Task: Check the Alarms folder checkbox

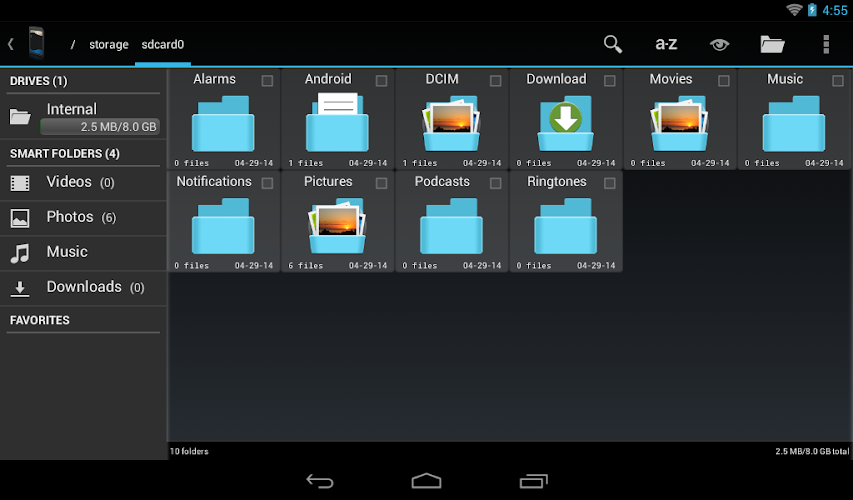Action: click(267, 81)
